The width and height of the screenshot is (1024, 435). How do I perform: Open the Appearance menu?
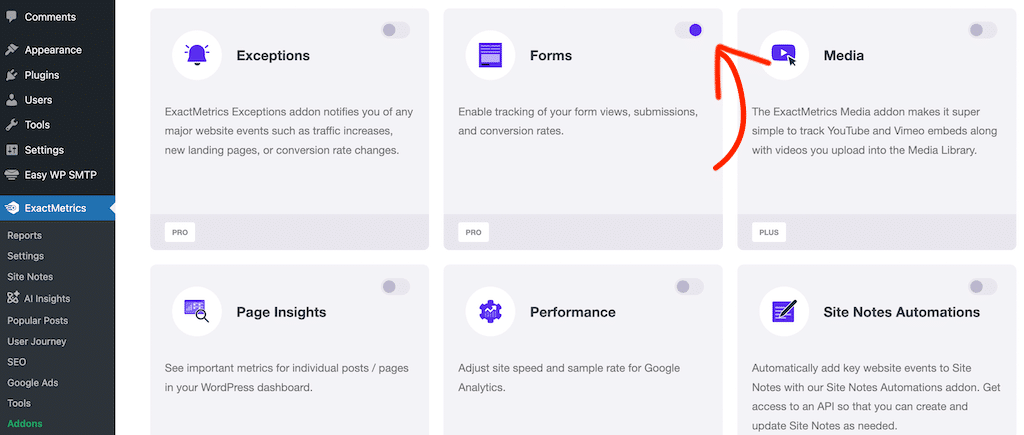53,50
